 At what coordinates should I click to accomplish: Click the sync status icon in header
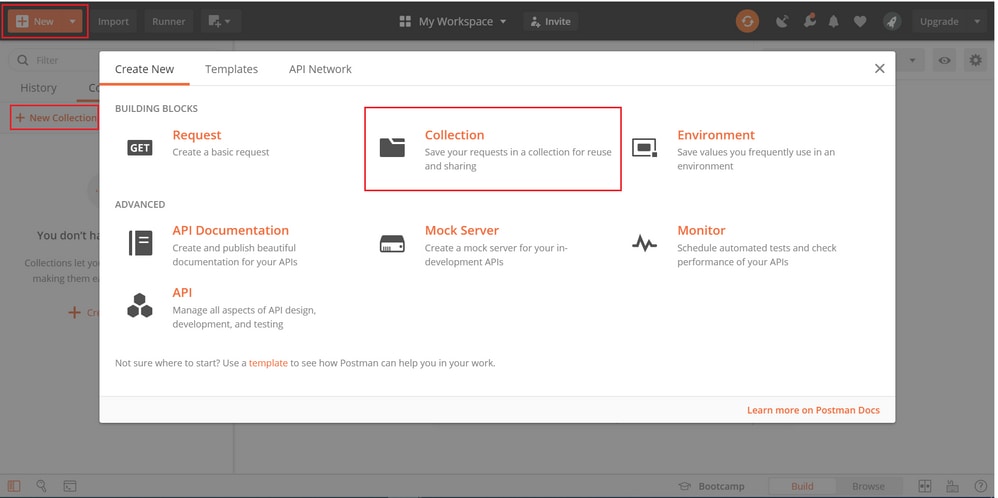(747, 21)
